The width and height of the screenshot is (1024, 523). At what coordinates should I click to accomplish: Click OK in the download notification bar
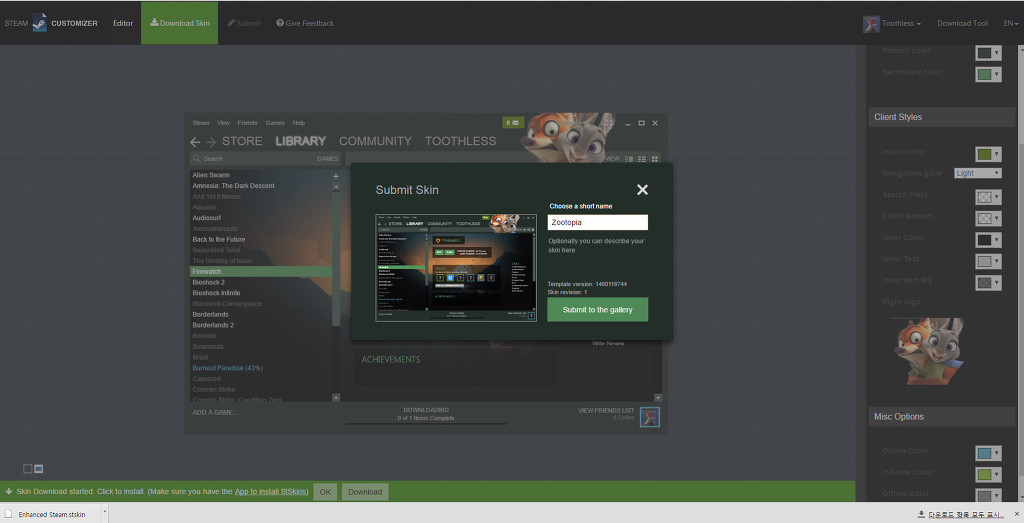325,492
